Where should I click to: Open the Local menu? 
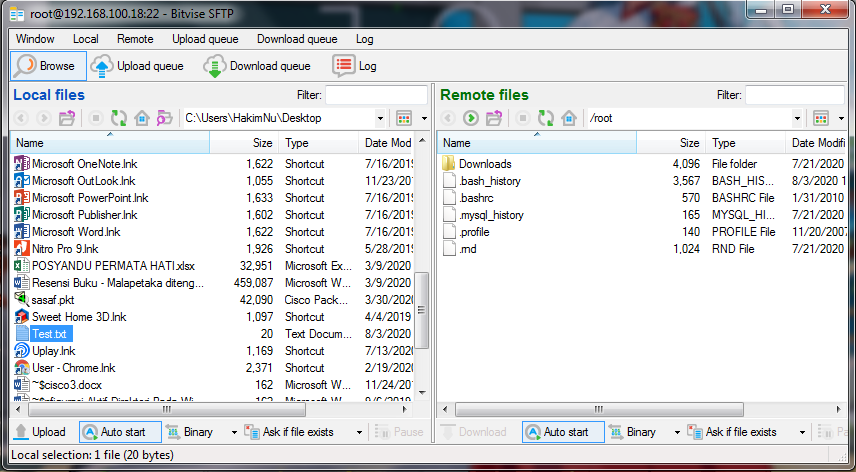86,39
